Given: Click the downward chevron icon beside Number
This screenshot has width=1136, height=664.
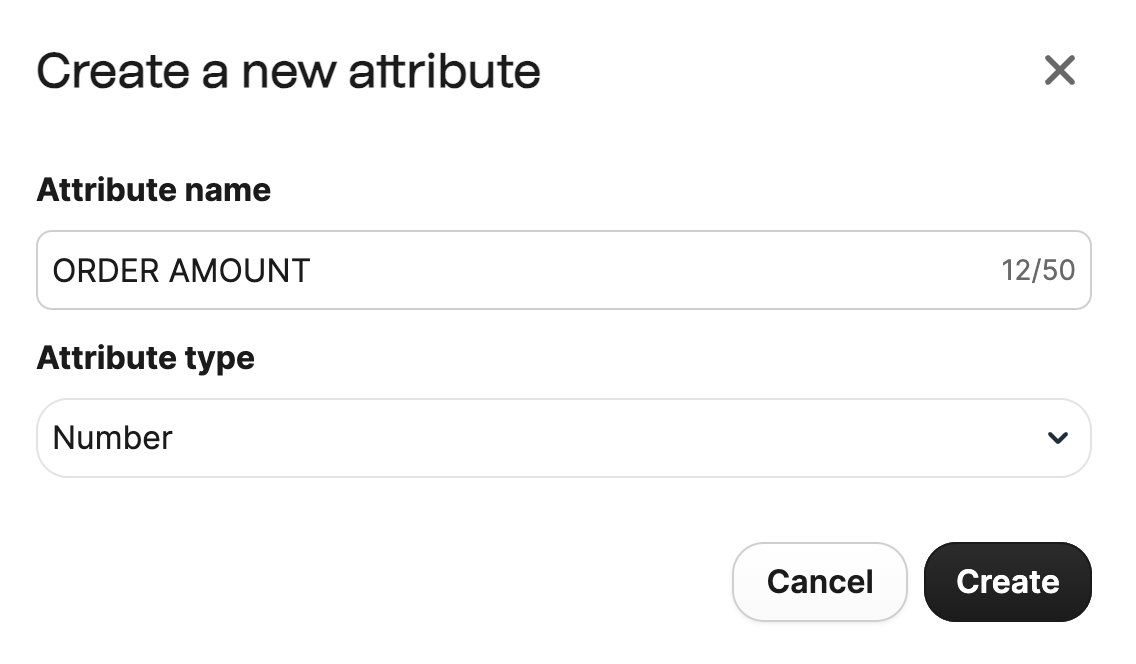Looking at the screenshot, I should 1057,438.
